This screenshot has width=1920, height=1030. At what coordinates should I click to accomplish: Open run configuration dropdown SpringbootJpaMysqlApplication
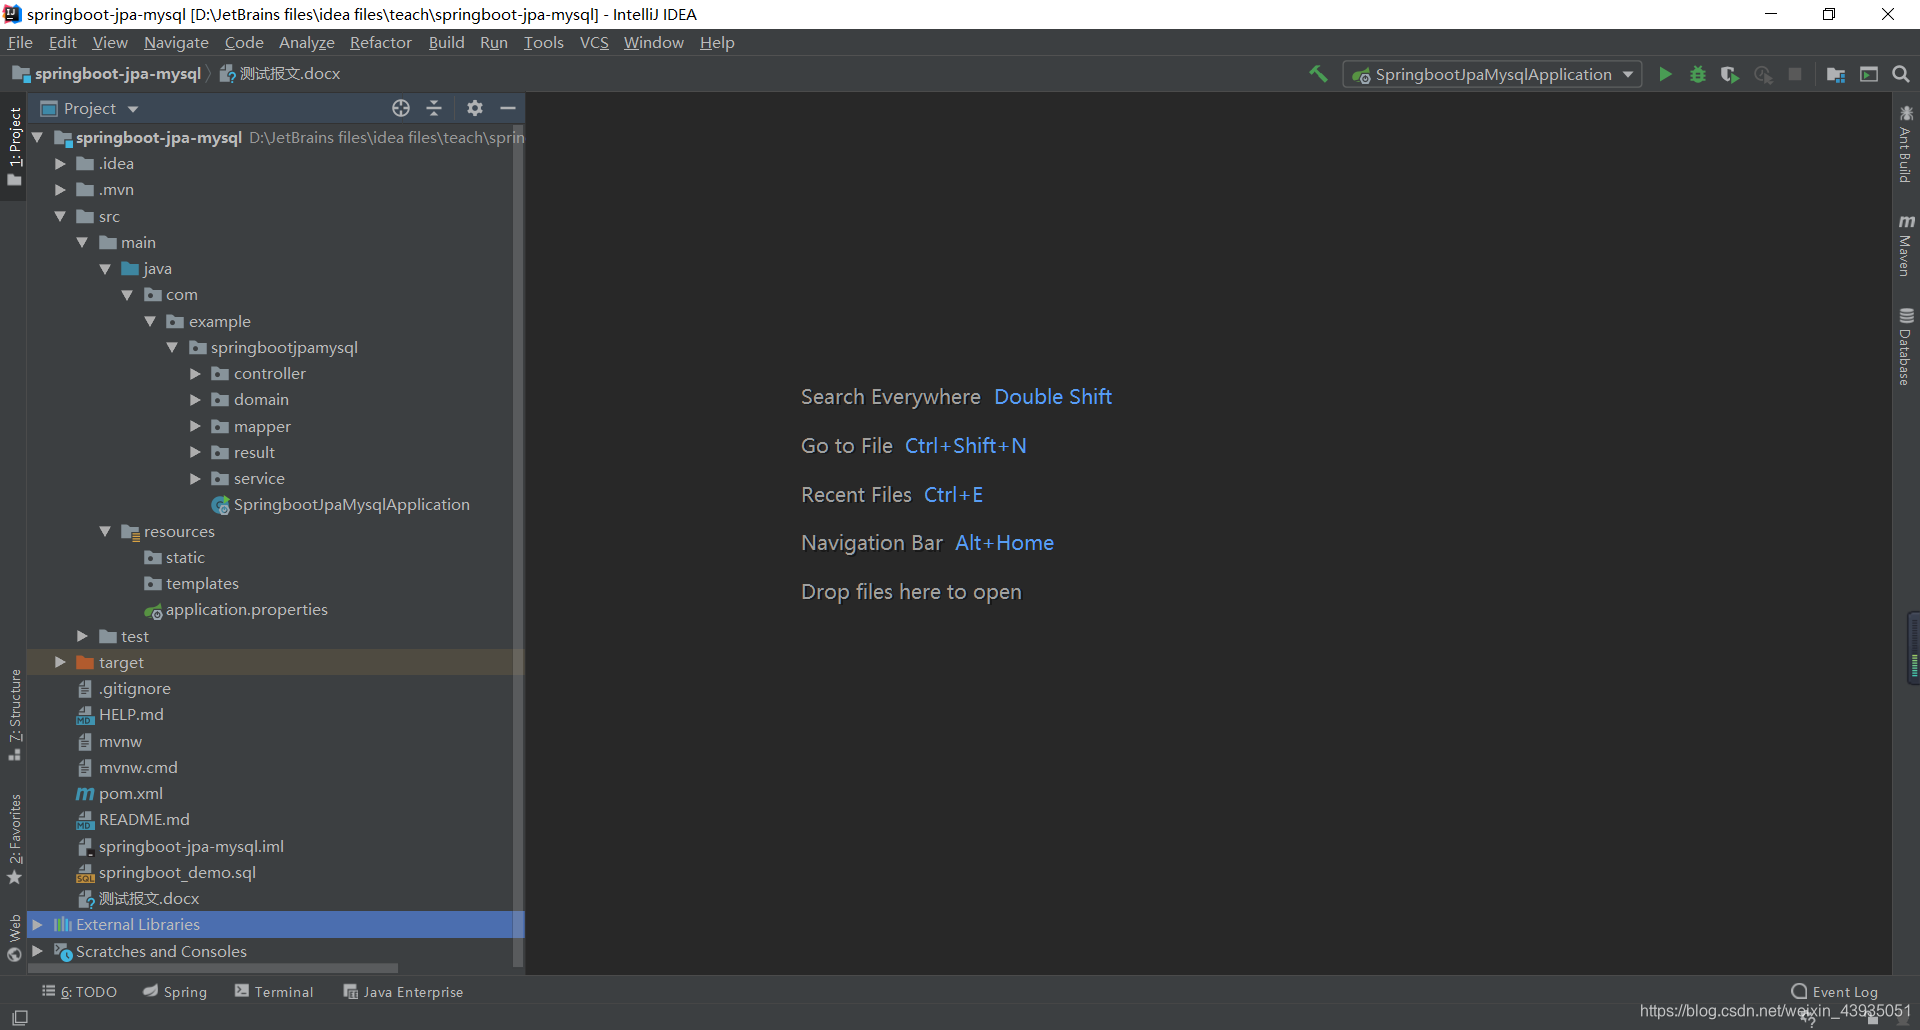click(x=1492, y=74)
